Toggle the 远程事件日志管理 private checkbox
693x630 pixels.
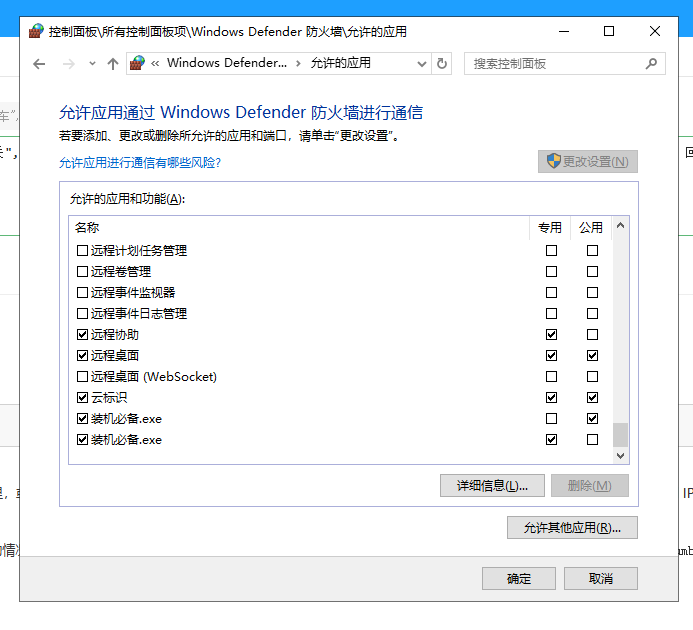coord(551,313)
